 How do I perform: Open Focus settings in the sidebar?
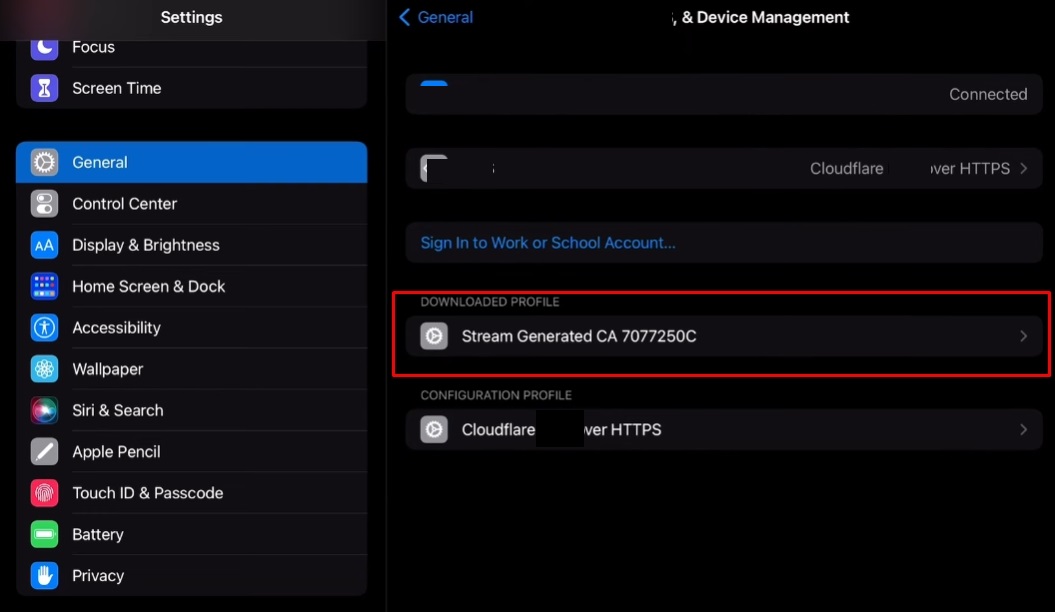coord(93,47)
